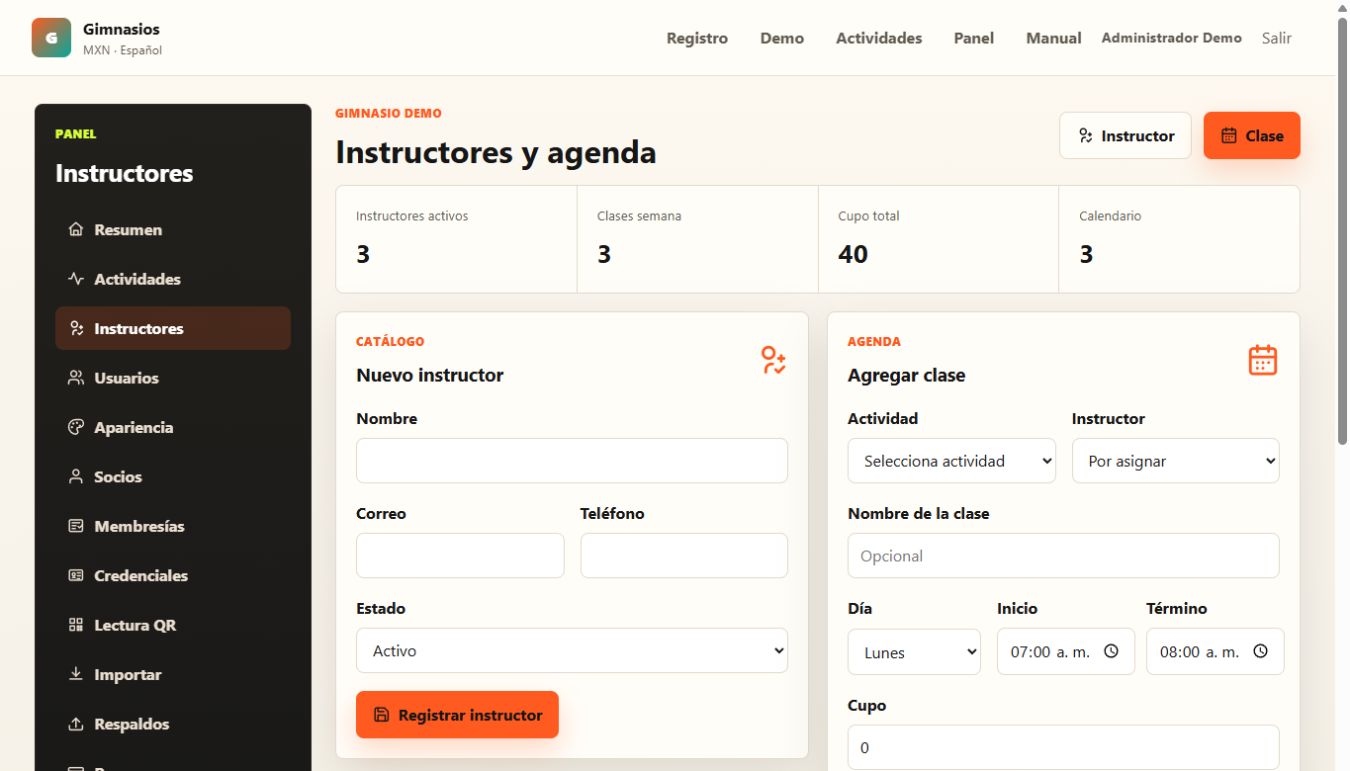Click the add-instructor icon in Catálogo card

point(773,360)
